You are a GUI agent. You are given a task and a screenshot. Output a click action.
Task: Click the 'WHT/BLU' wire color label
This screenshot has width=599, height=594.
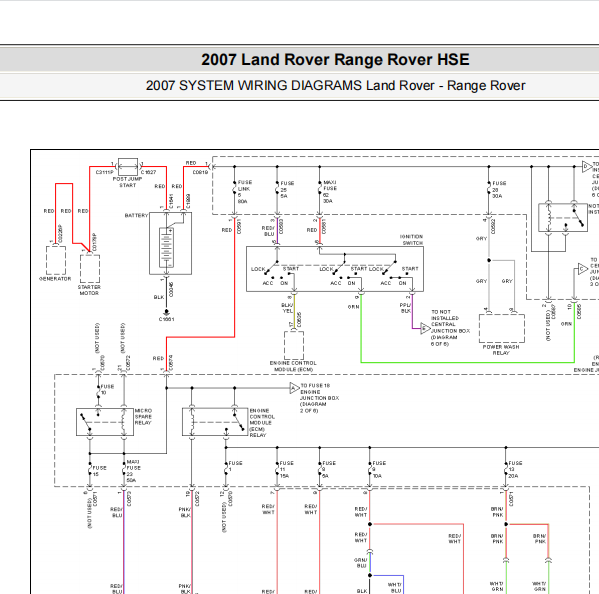coord(395,588)
